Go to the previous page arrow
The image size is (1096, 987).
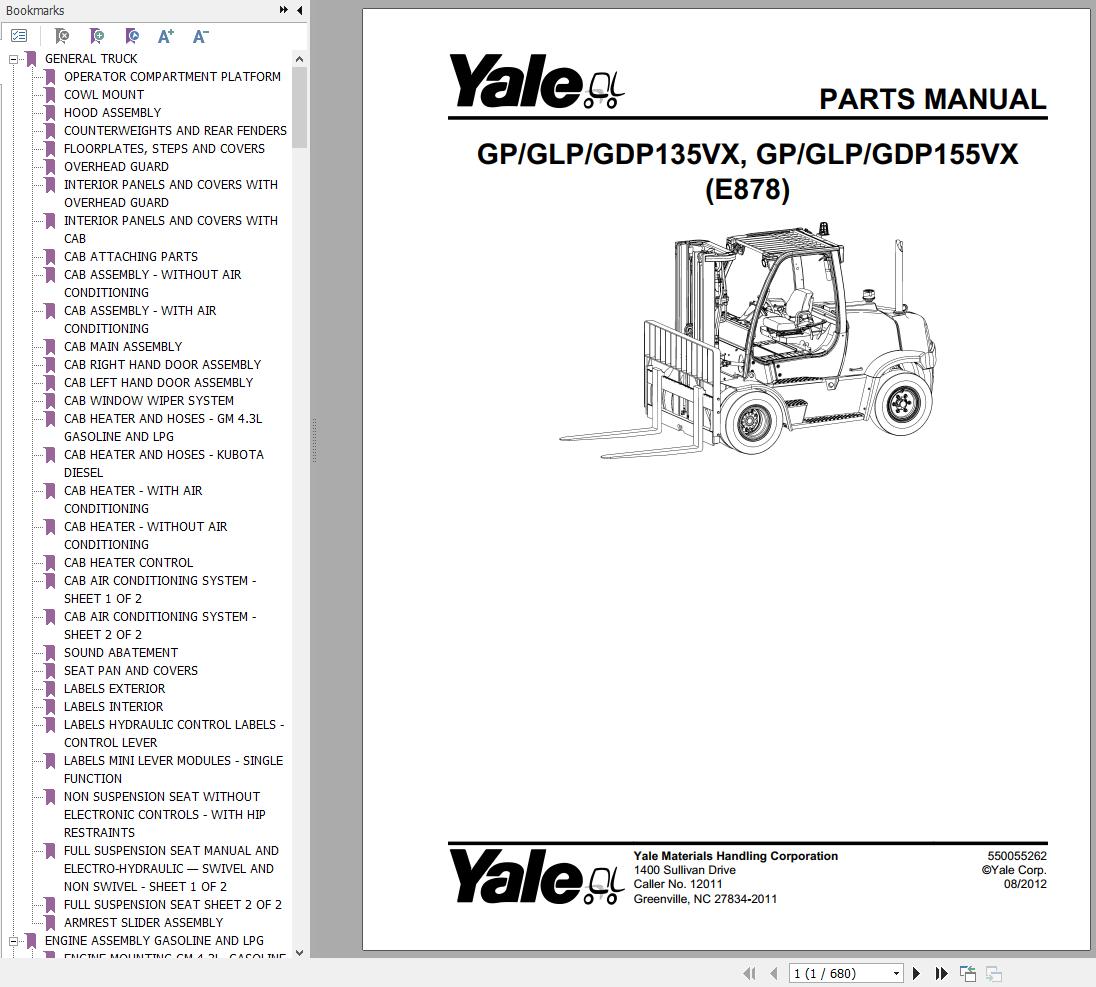click(x=774, y=973)
